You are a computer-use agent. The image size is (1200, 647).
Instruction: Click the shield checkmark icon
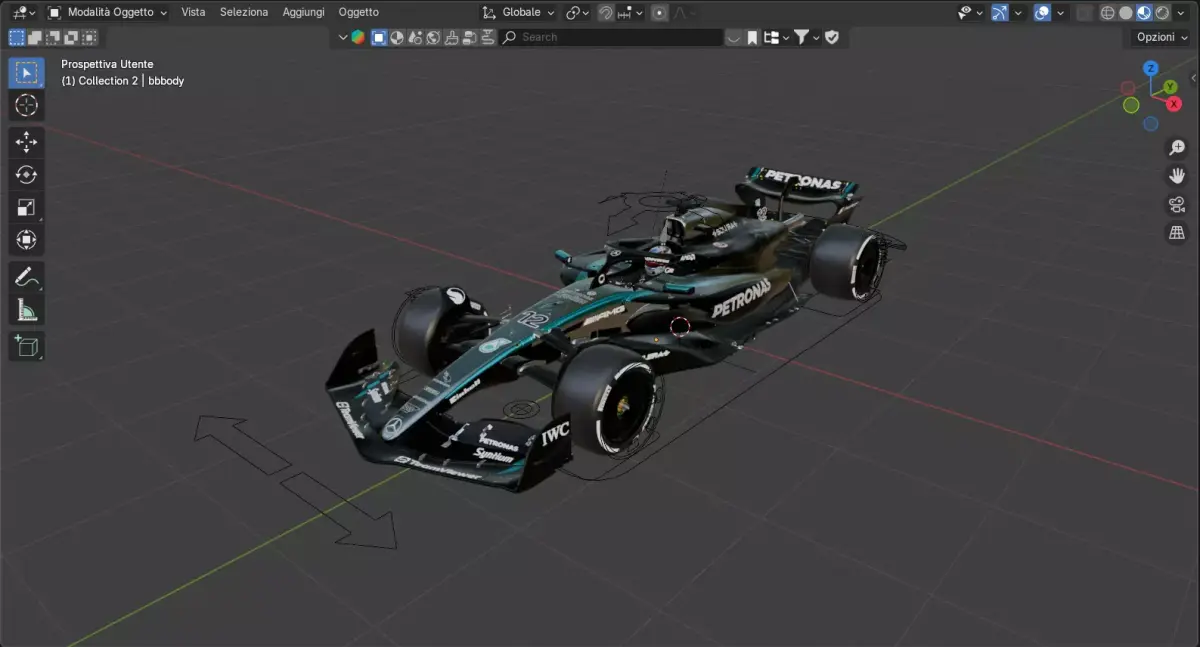tap(831, 37)
